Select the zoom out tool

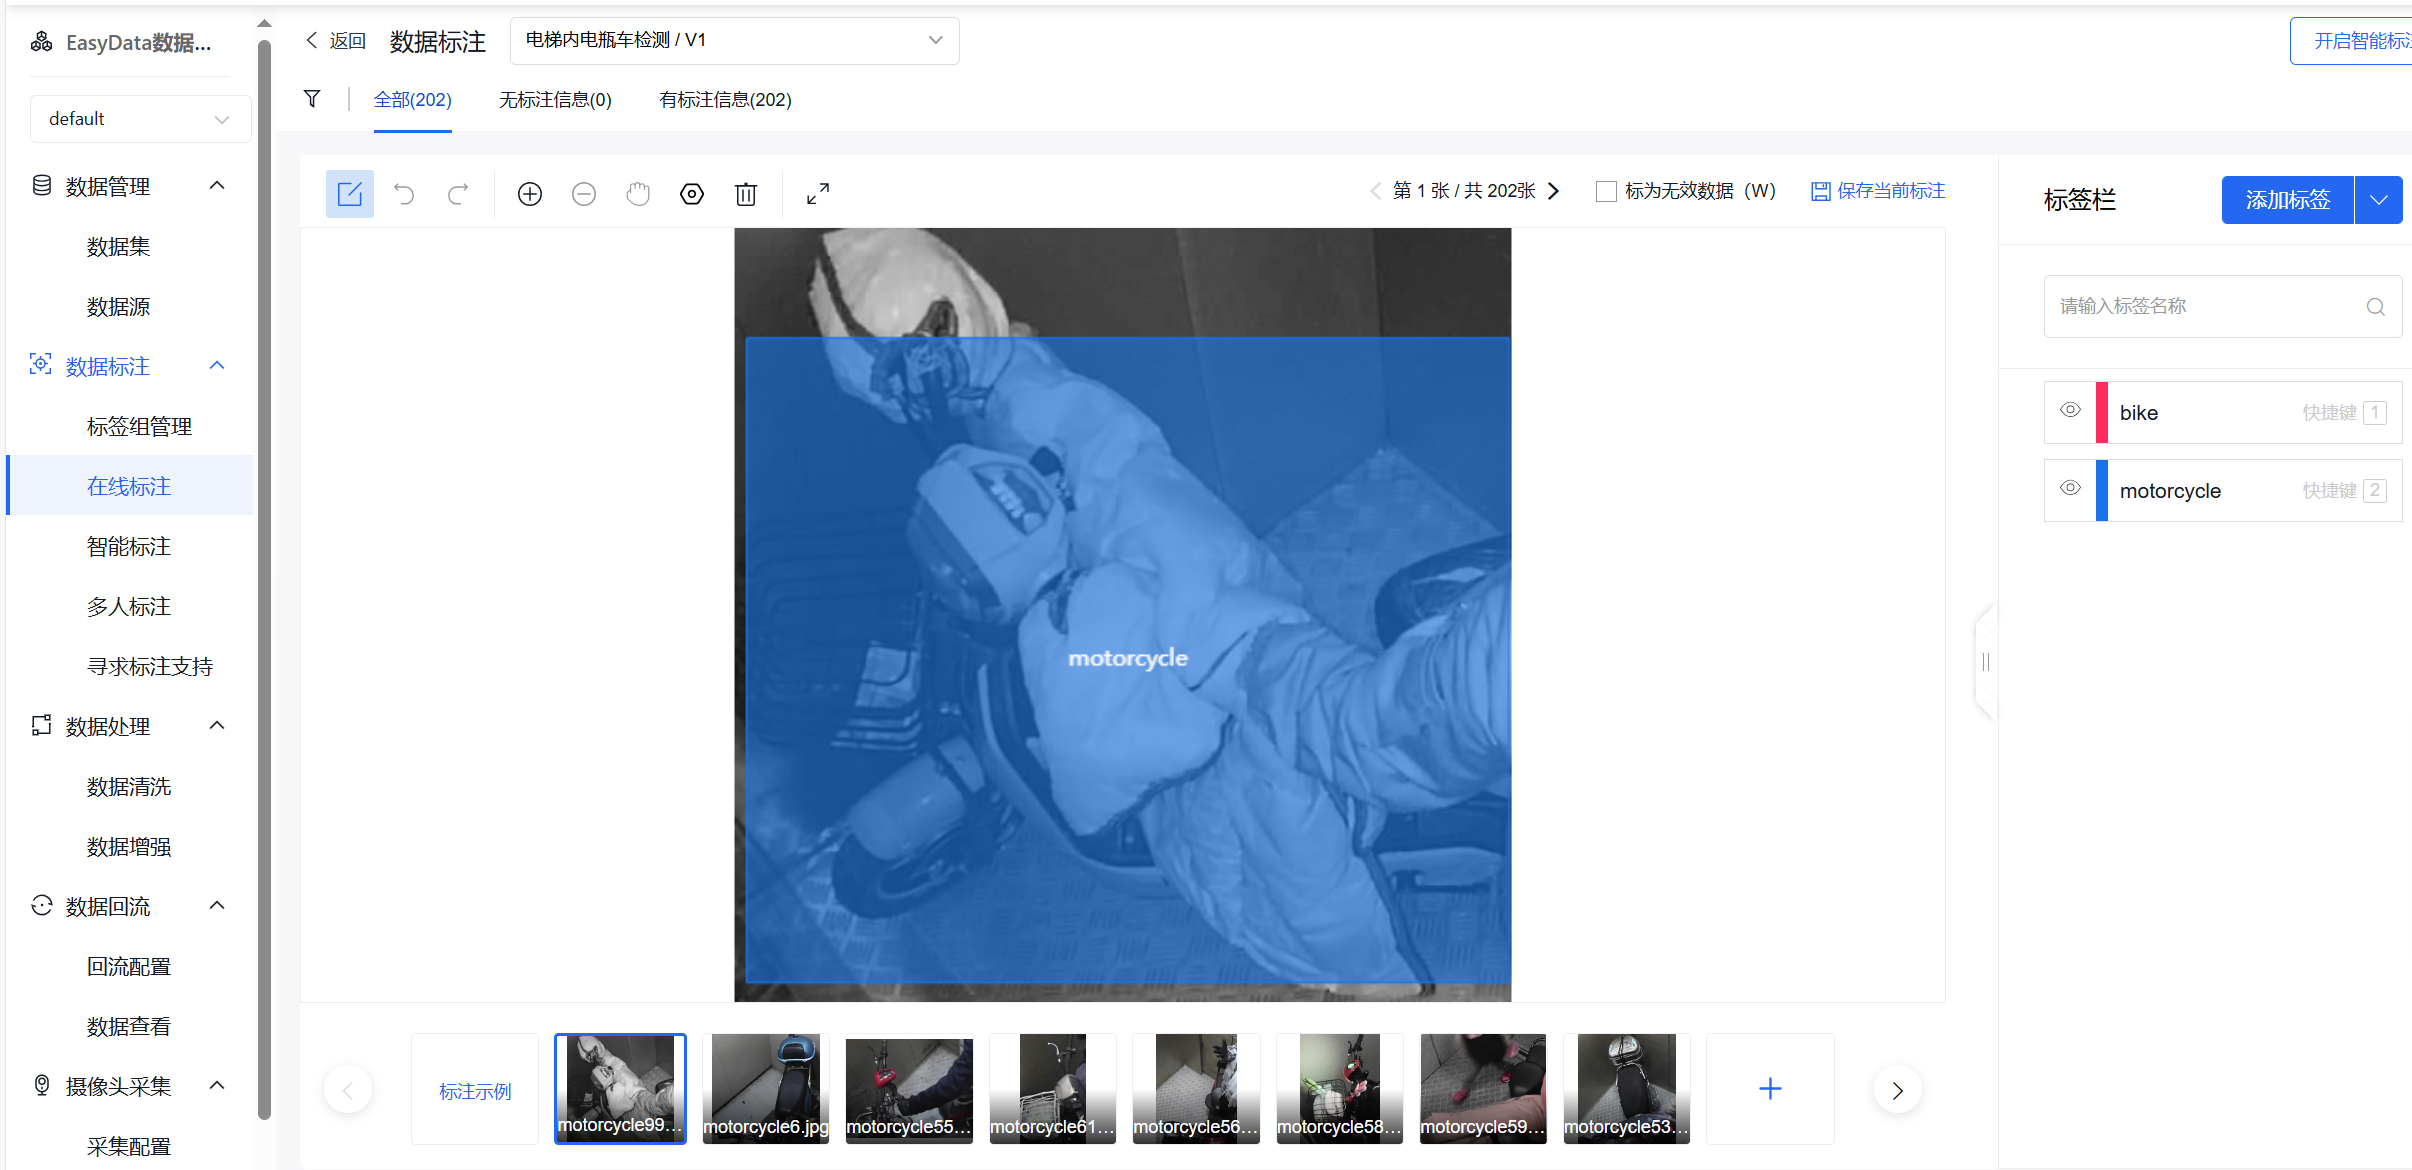click(584, 193)
